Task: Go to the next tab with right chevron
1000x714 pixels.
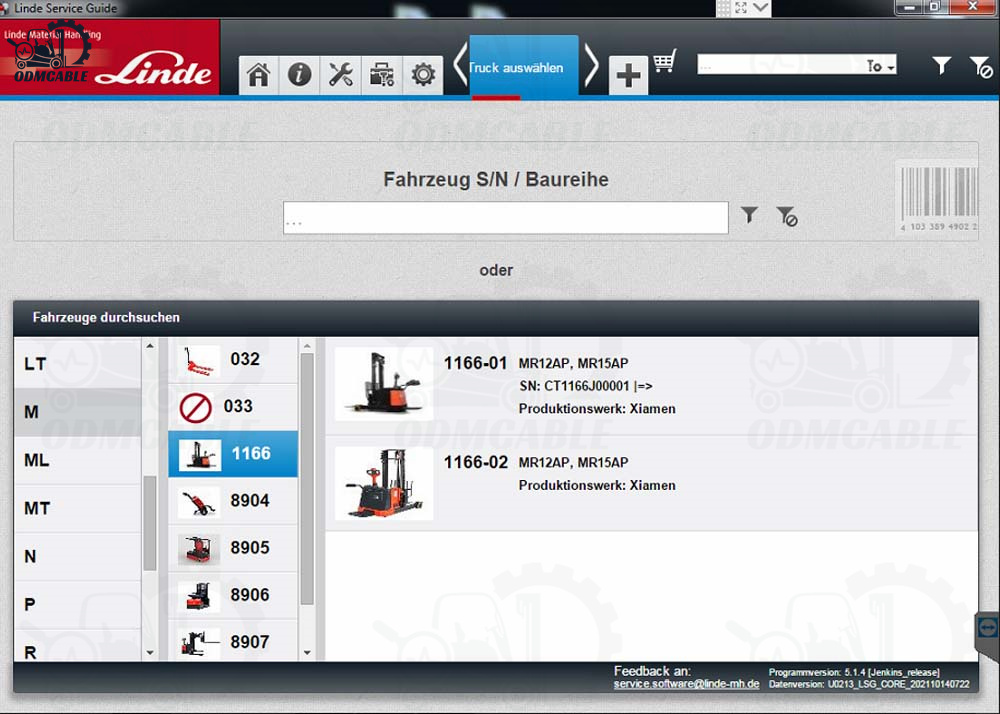Action: click(x=591, y=66)
